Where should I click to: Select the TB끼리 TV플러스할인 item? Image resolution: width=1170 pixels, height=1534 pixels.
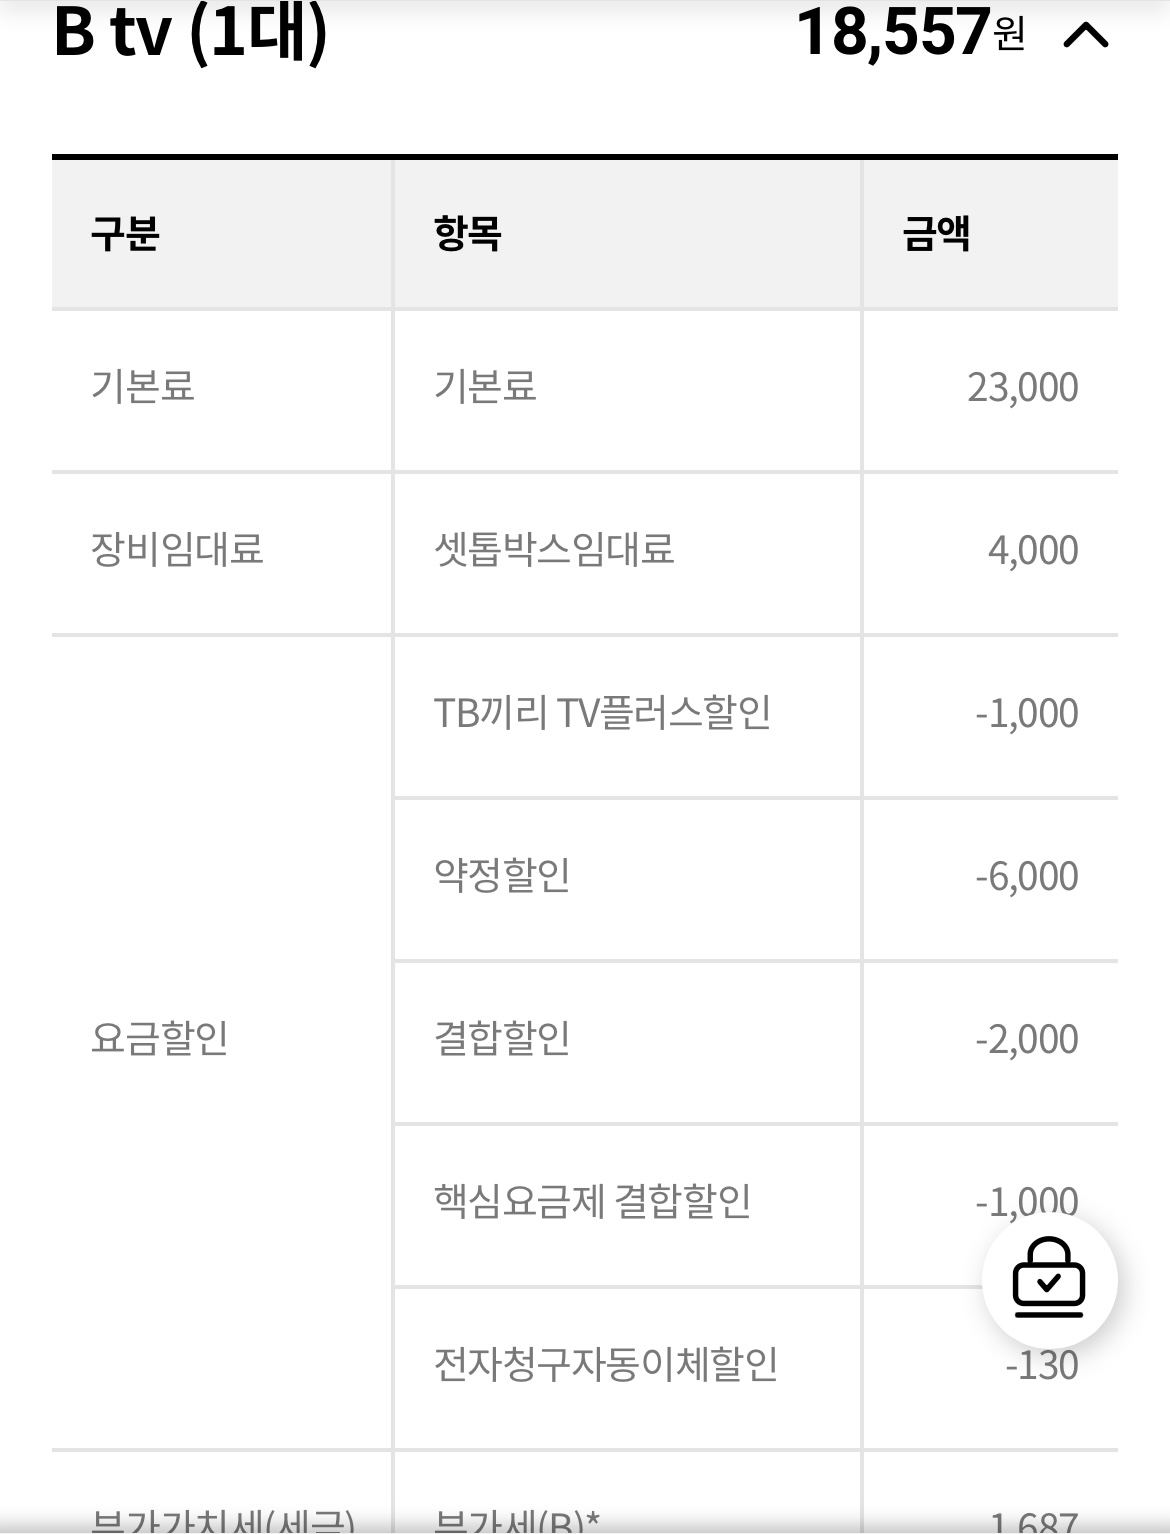tap(602, 713)
